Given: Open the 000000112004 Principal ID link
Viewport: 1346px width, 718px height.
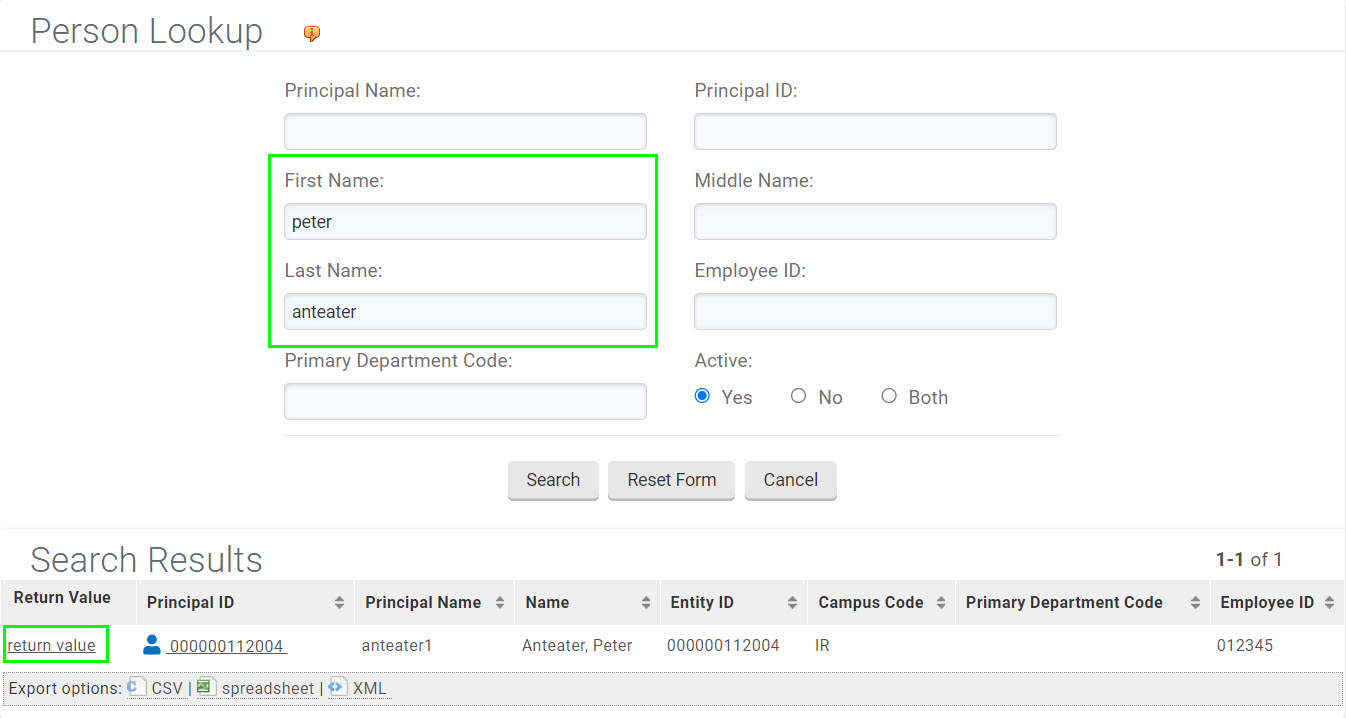Looking at the screenshot, I should (x=227, y=646).
